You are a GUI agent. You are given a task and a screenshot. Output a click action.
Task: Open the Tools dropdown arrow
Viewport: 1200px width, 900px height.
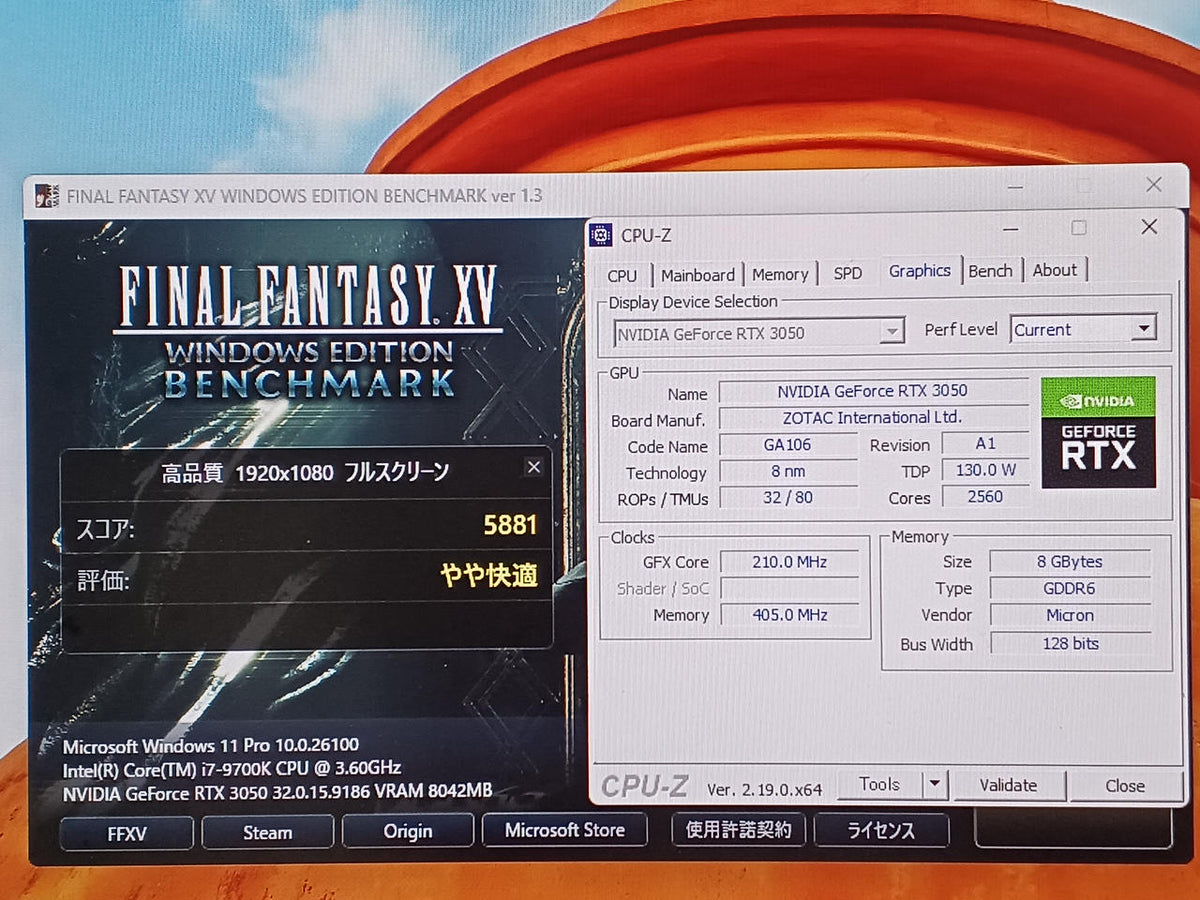coord(934,785)
